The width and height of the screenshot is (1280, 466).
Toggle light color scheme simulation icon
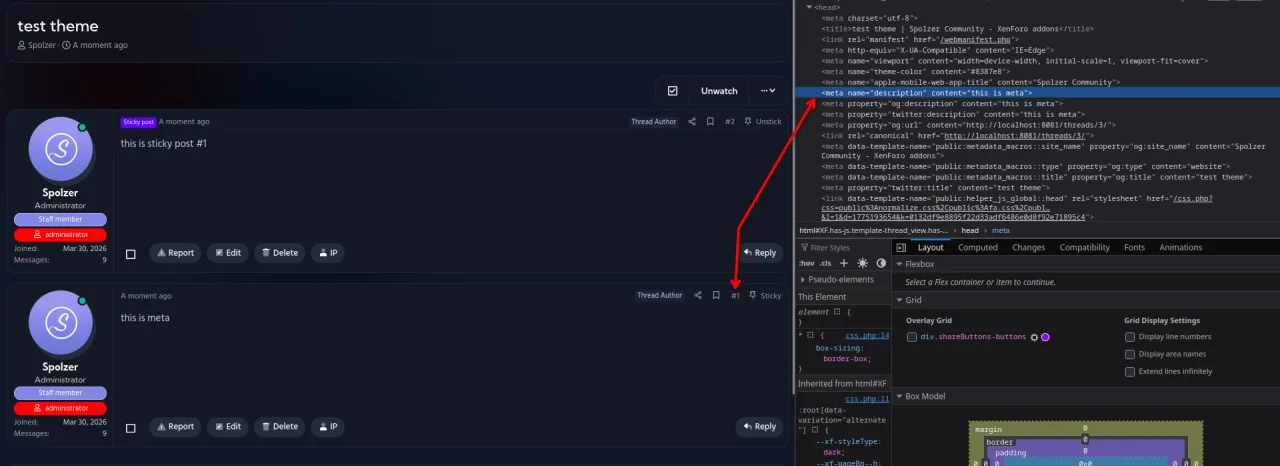863,263
